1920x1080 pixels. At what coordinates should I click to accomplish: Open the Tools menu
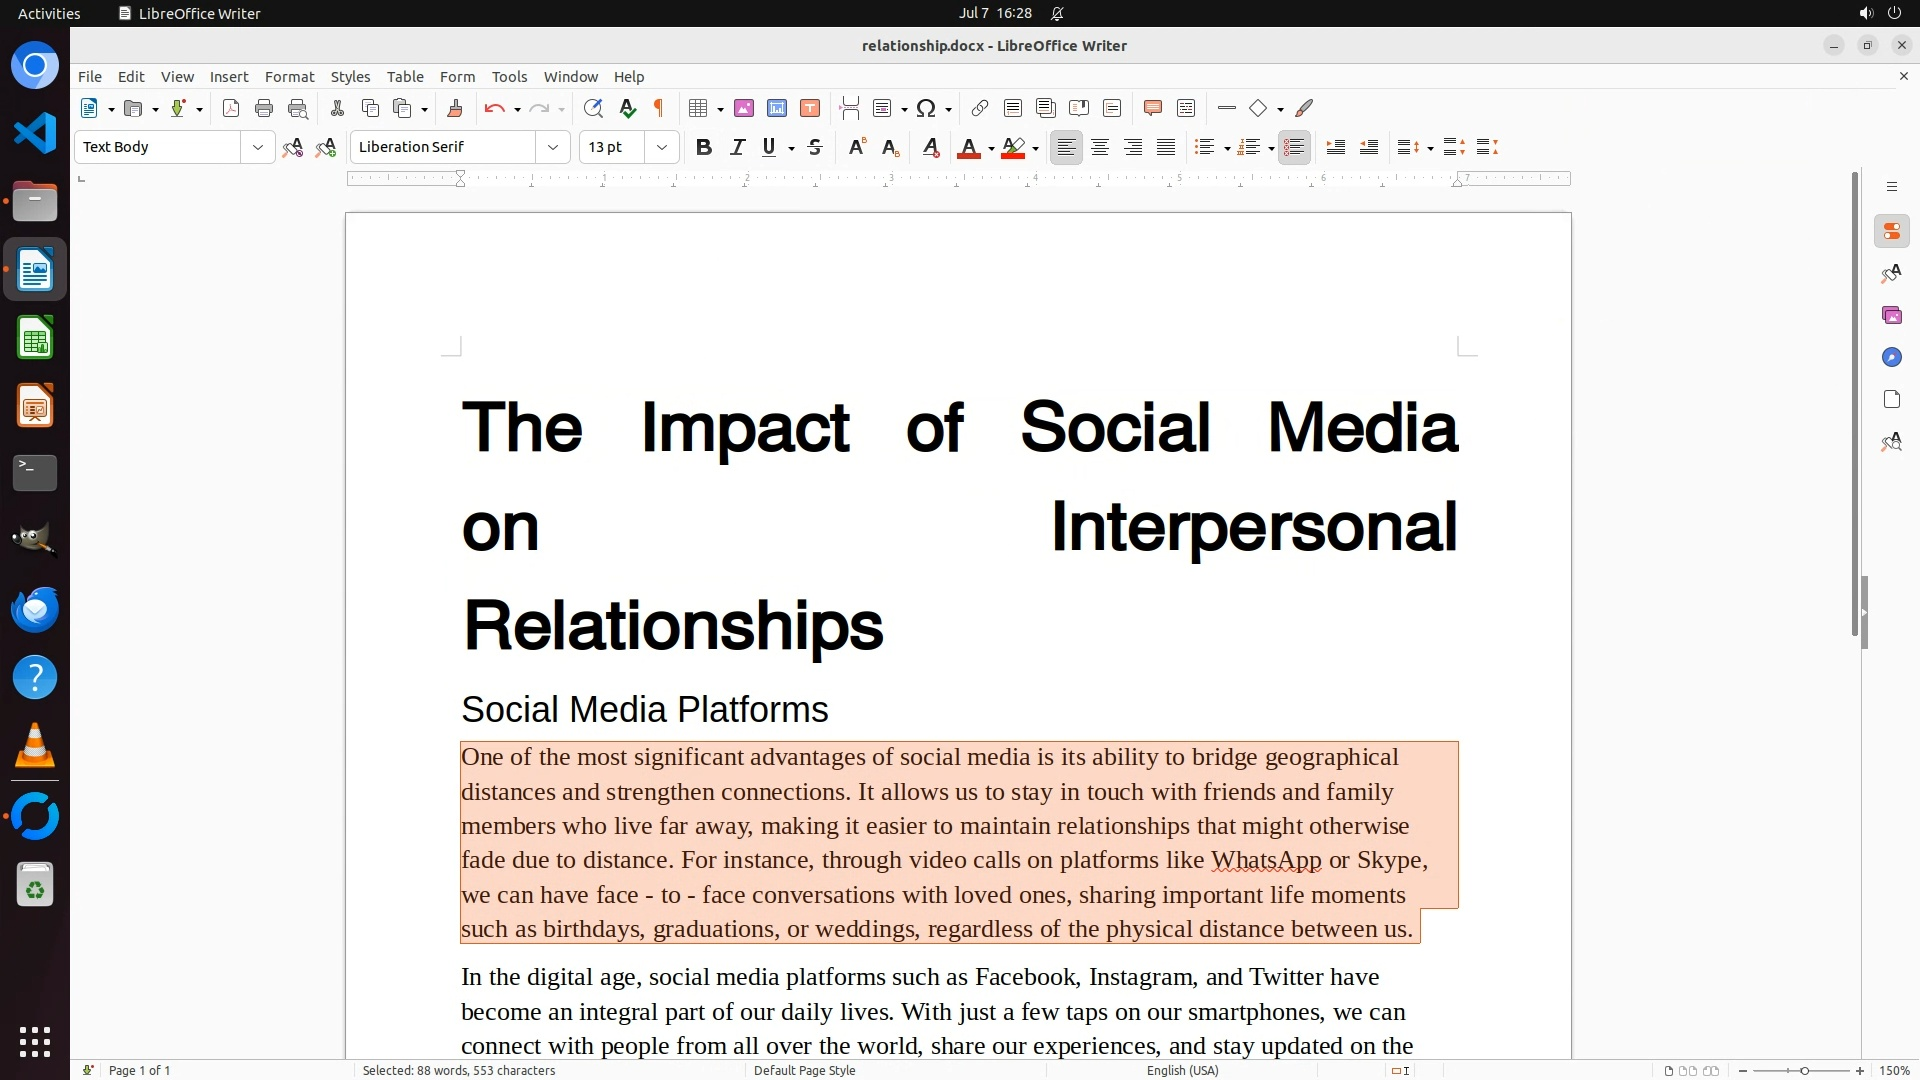[509, 76]
